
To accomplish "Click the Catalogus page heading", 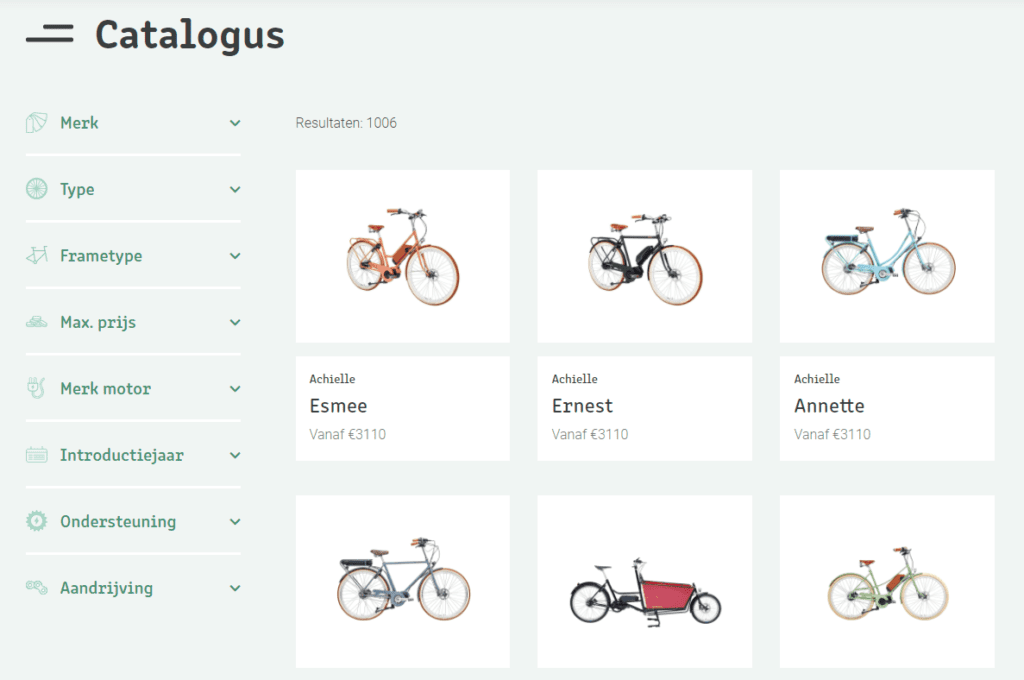I will [x=190, y=35].
